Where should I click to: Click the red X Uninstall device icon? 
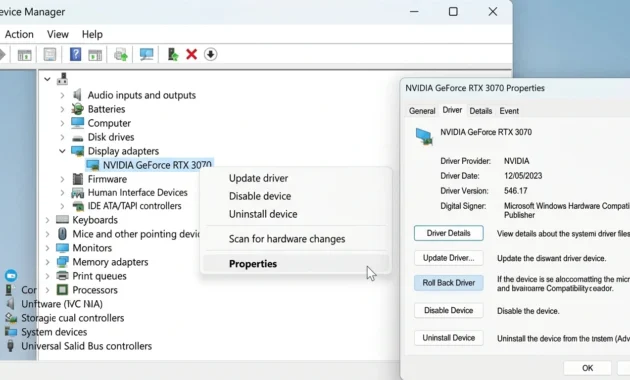click(192, 54)
